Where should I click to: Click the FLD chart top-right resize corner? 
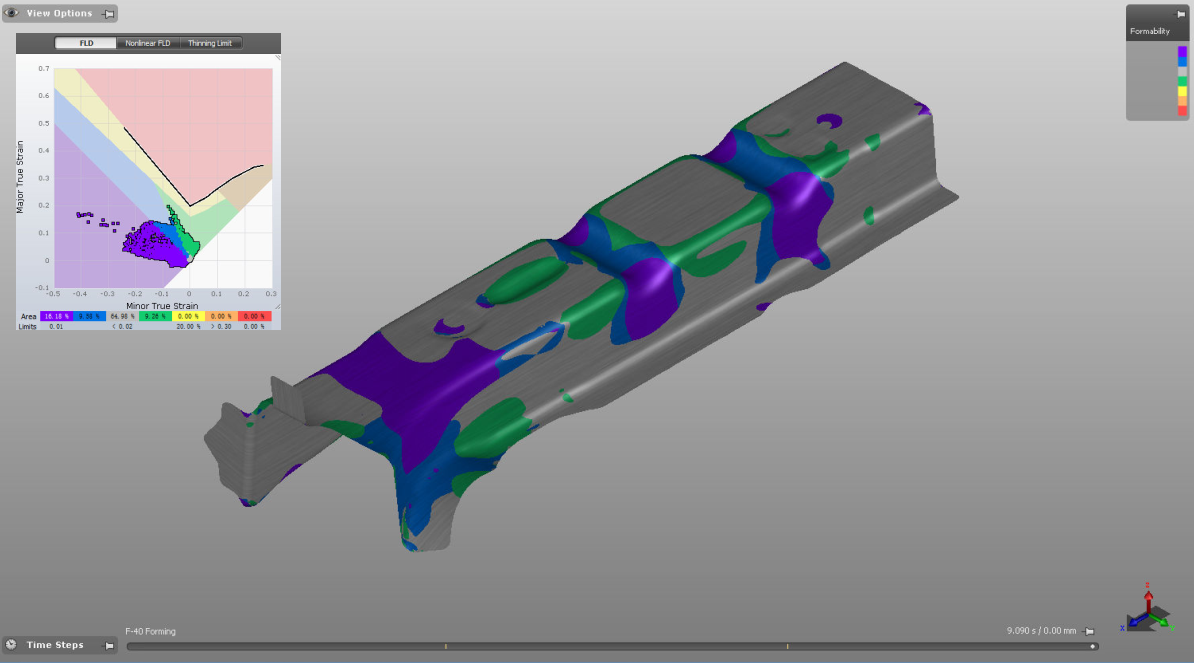click(x=276, y=59)
